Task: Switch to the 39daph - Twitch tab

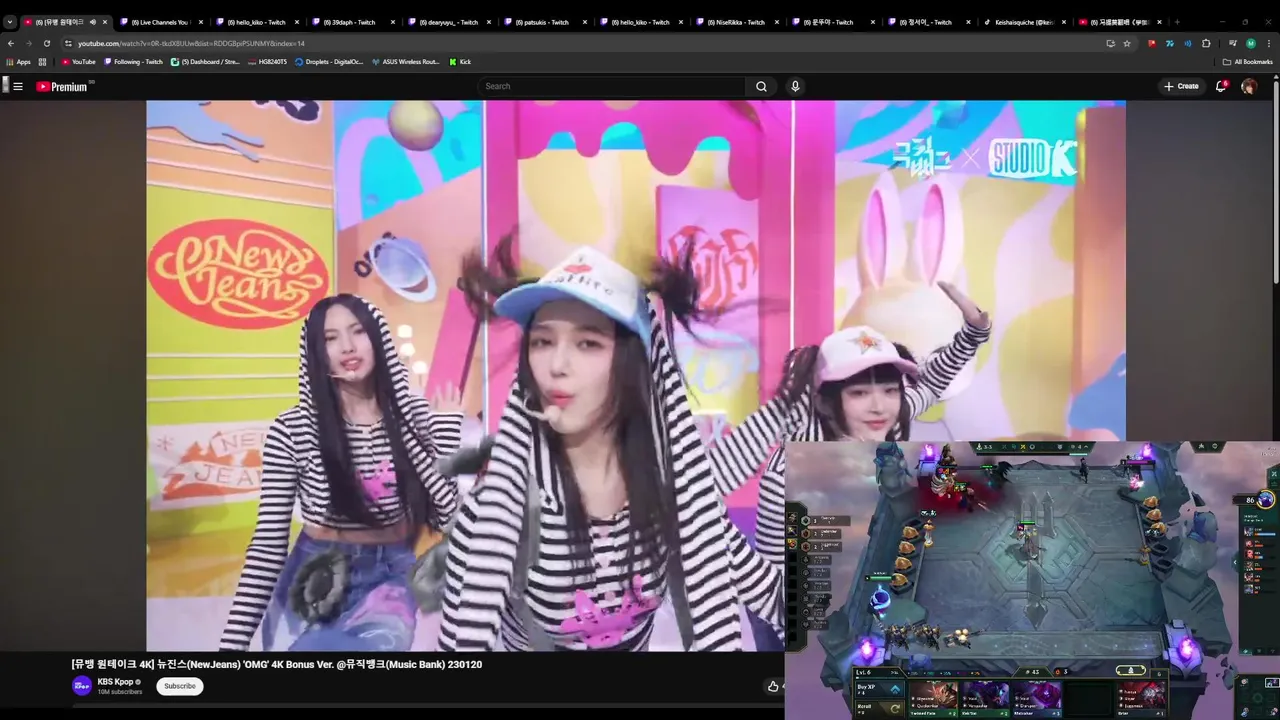Action: click(x=351, y=22)
